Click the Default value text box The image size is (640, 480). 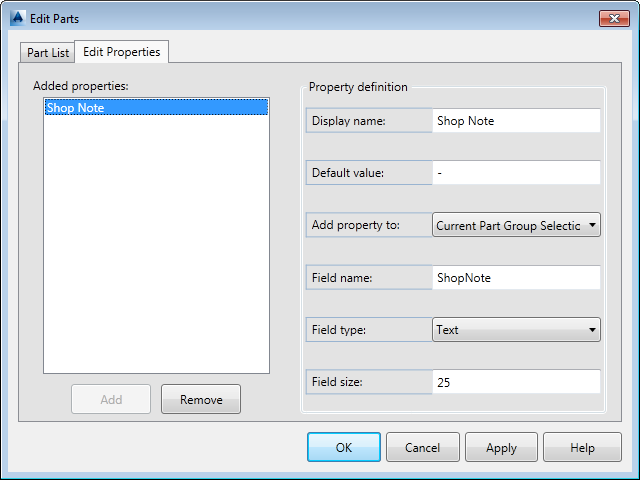click(x=516, y=173)
